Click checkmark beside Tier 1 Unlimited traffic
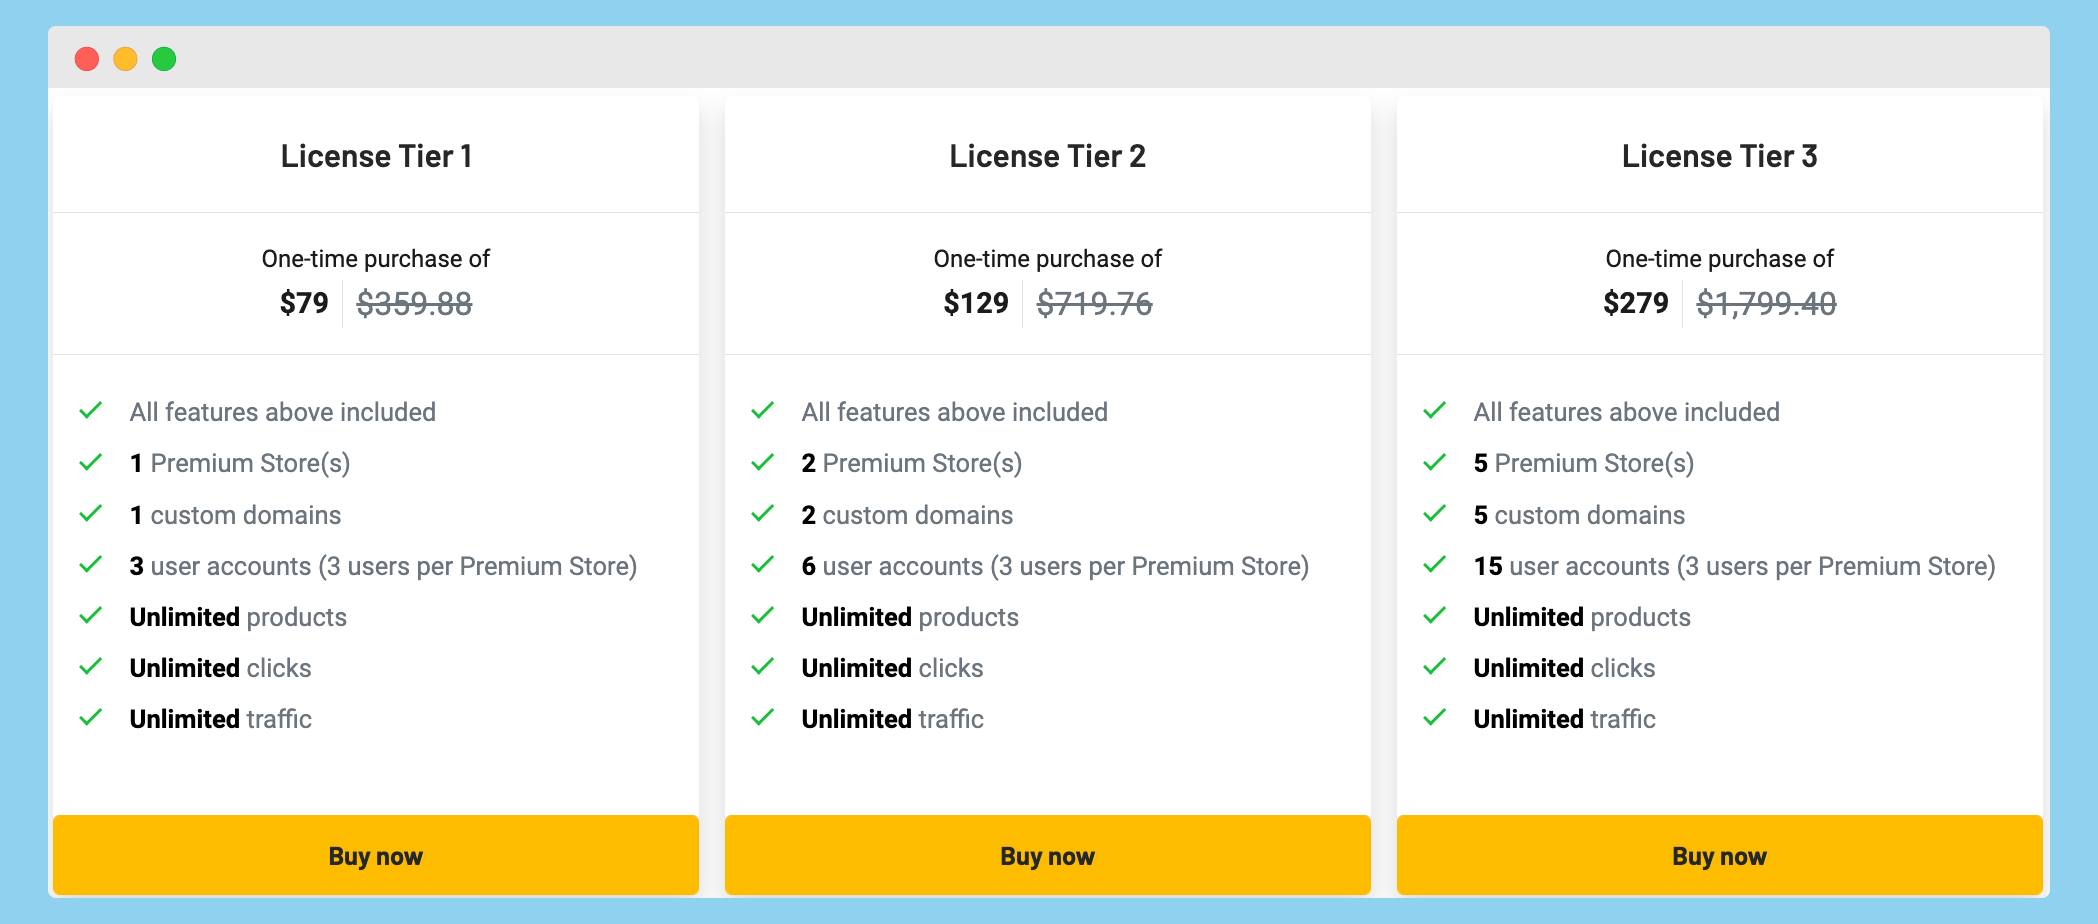The width and height of the screenshot is (2098, 924). 91,717
